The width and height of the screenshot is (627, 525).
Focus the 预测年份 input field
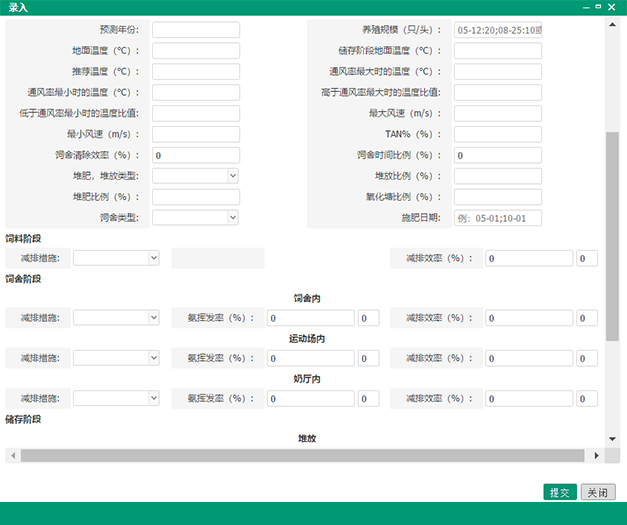pyautogui.click(x=195, y=30)
